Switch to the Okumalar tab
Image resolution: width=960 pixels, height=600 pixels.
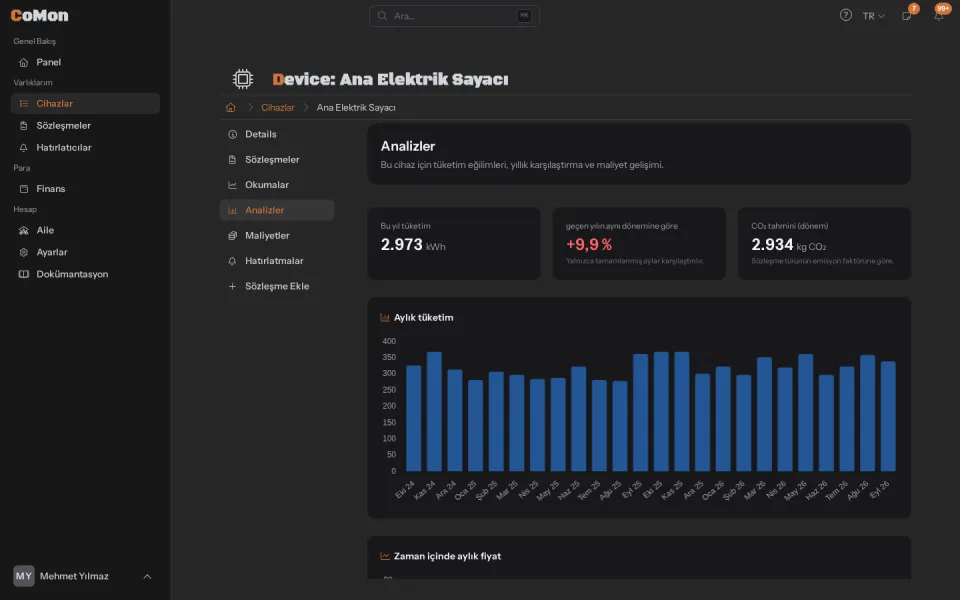pos(277,185)
